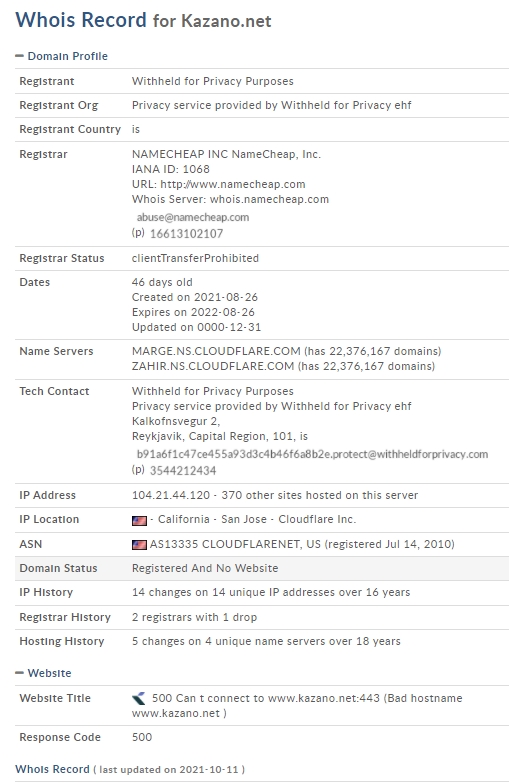Click the Whois Record for Kazano.net title
509x783 pixels.
click(x=143, y=20)
